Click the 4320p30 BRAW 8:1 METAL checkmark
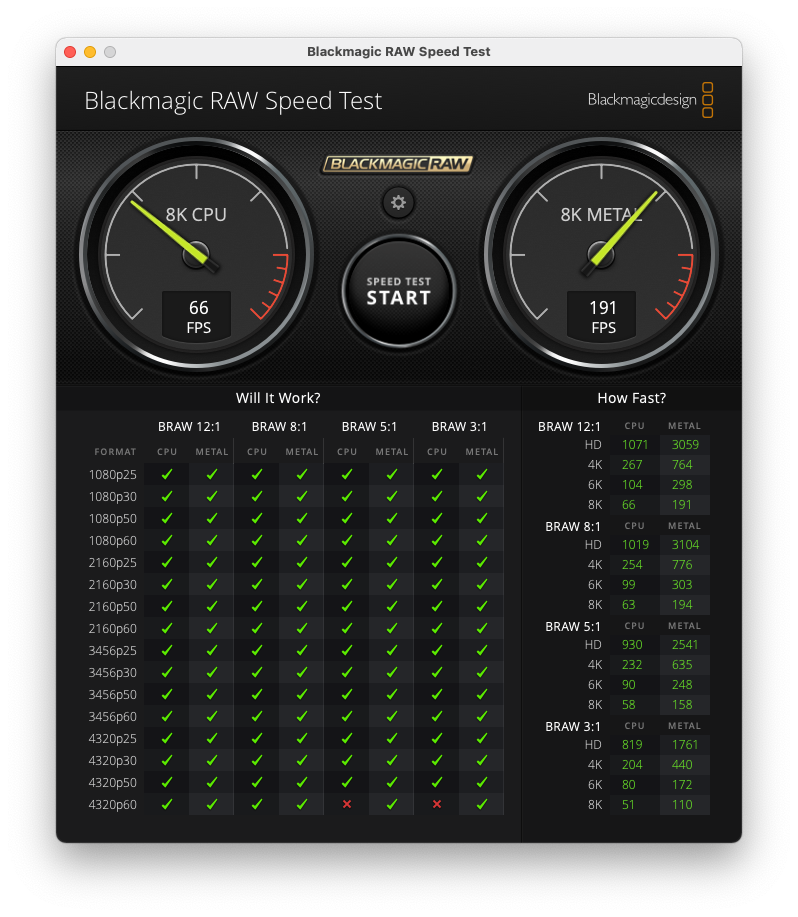Screen dimensions: 798x917 pos(302,760)
